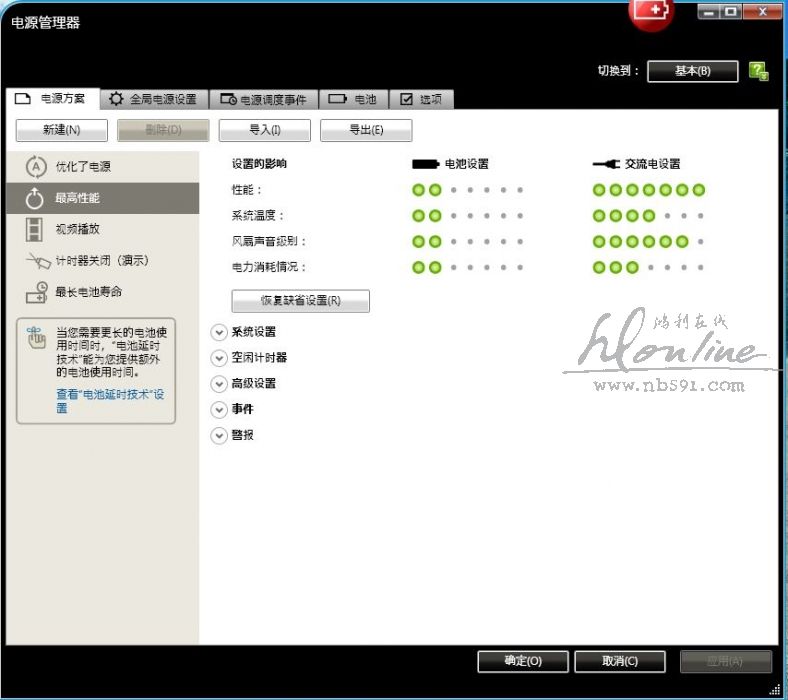Open help via green question mark icon
788x700 pixels.
758,71
